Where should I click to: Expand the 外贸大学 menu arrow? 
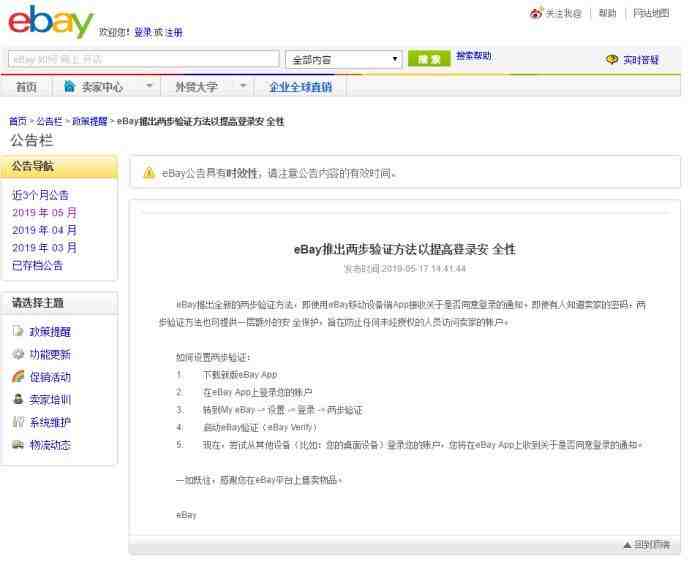point(243,86)
